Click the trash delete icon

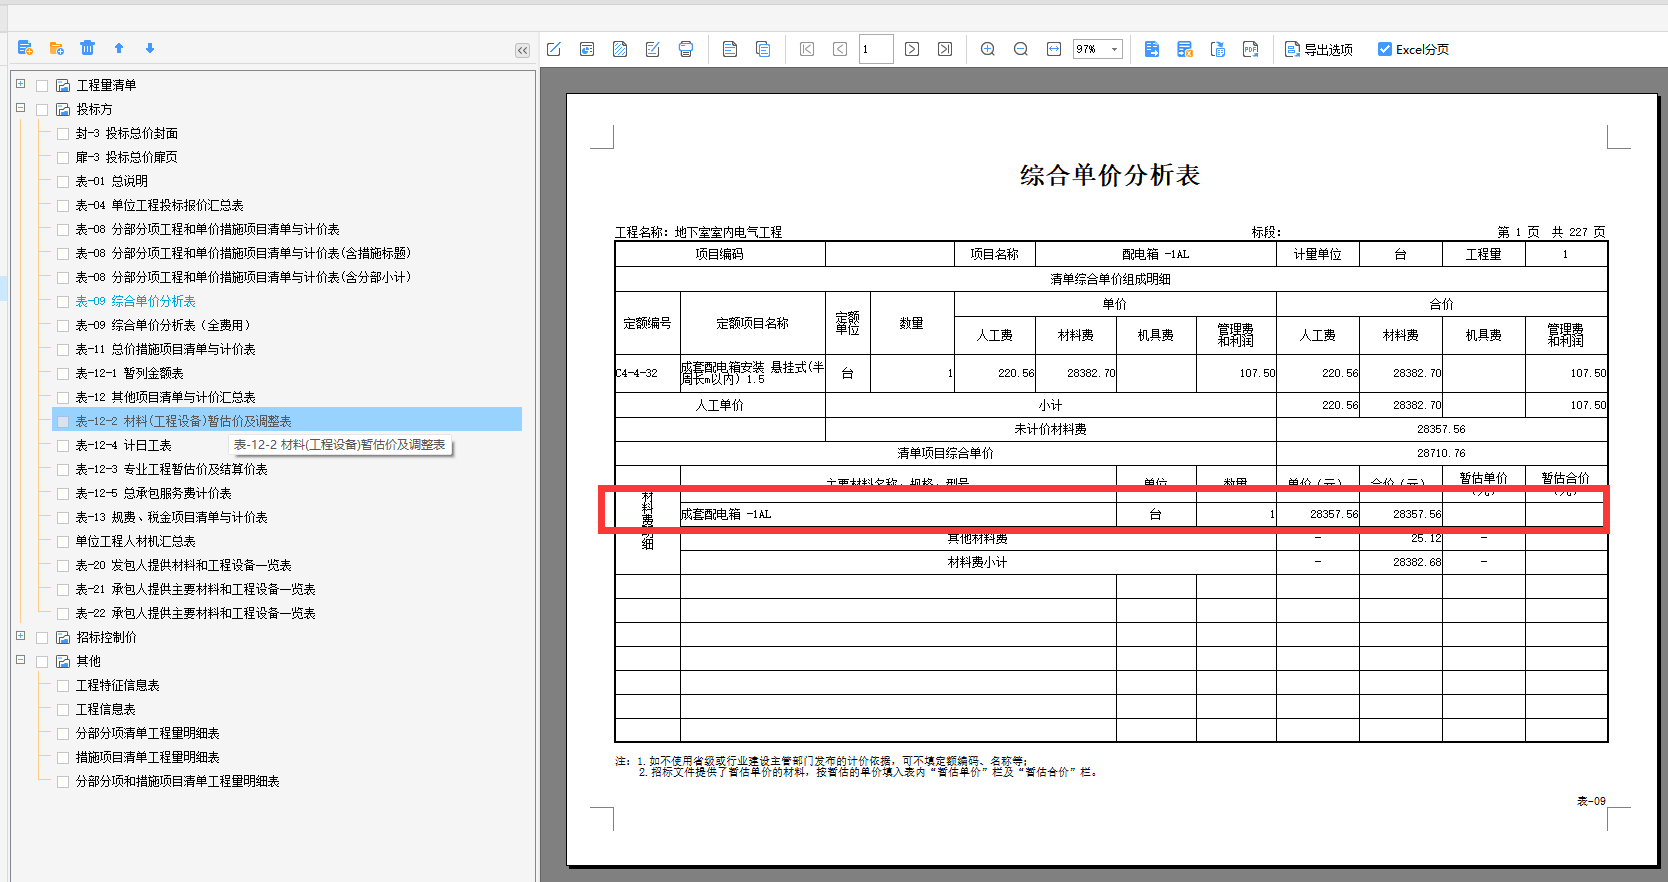click(88, 48)
